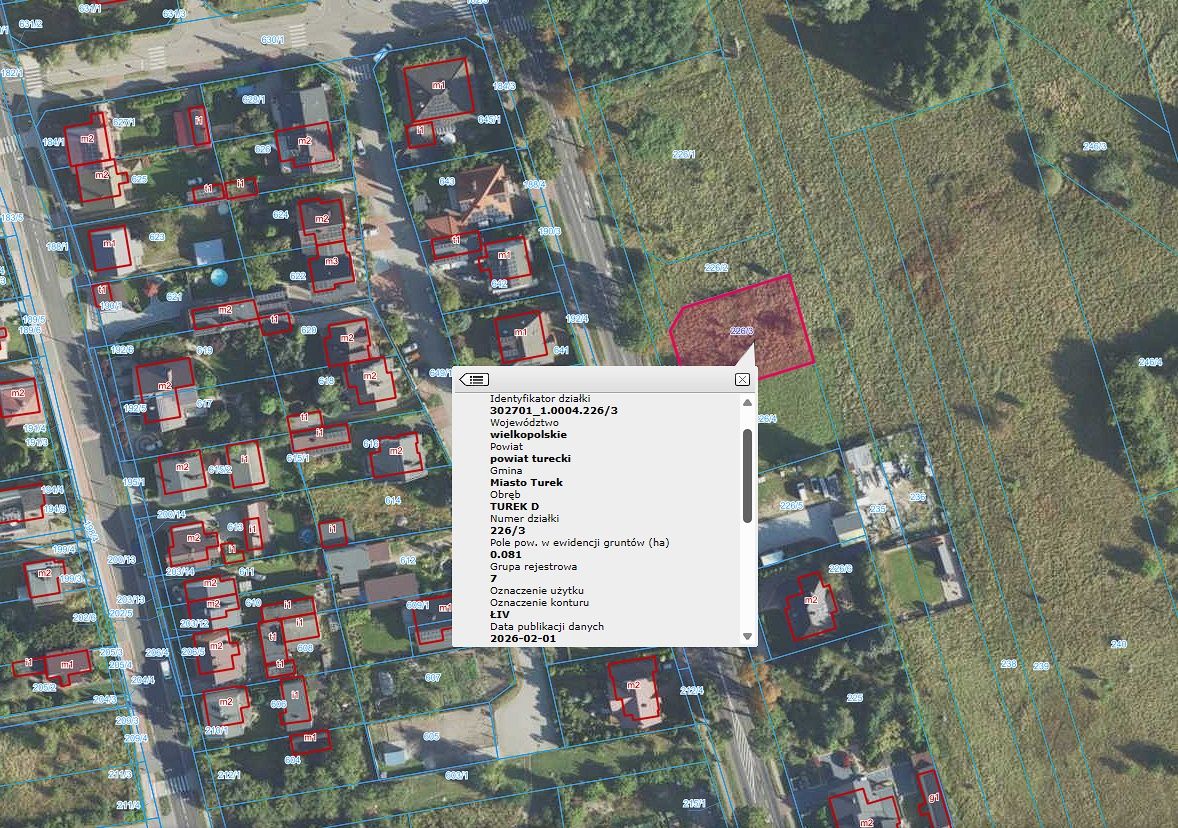The width and height of the screenshot is (1178, 828).
Task: Select parcel 212/4 label
Action: point(691,691)
